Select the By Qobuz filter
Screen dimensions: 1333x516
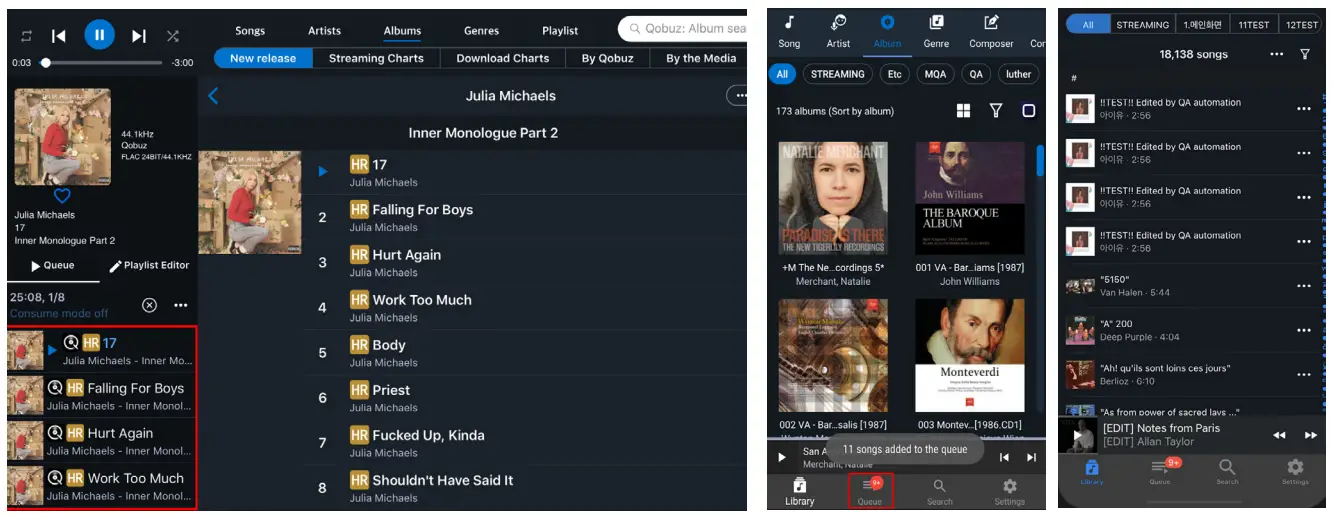pos(608,58)
